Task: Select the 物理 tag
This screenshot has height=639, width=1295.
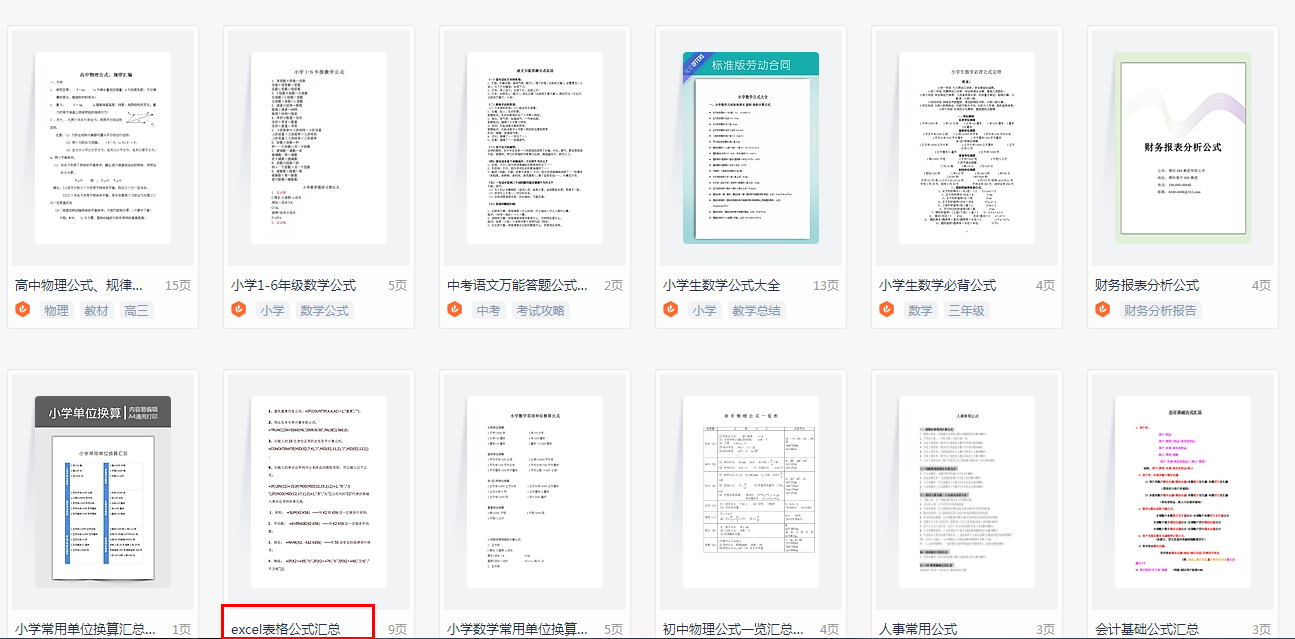Action: [57, 310]
